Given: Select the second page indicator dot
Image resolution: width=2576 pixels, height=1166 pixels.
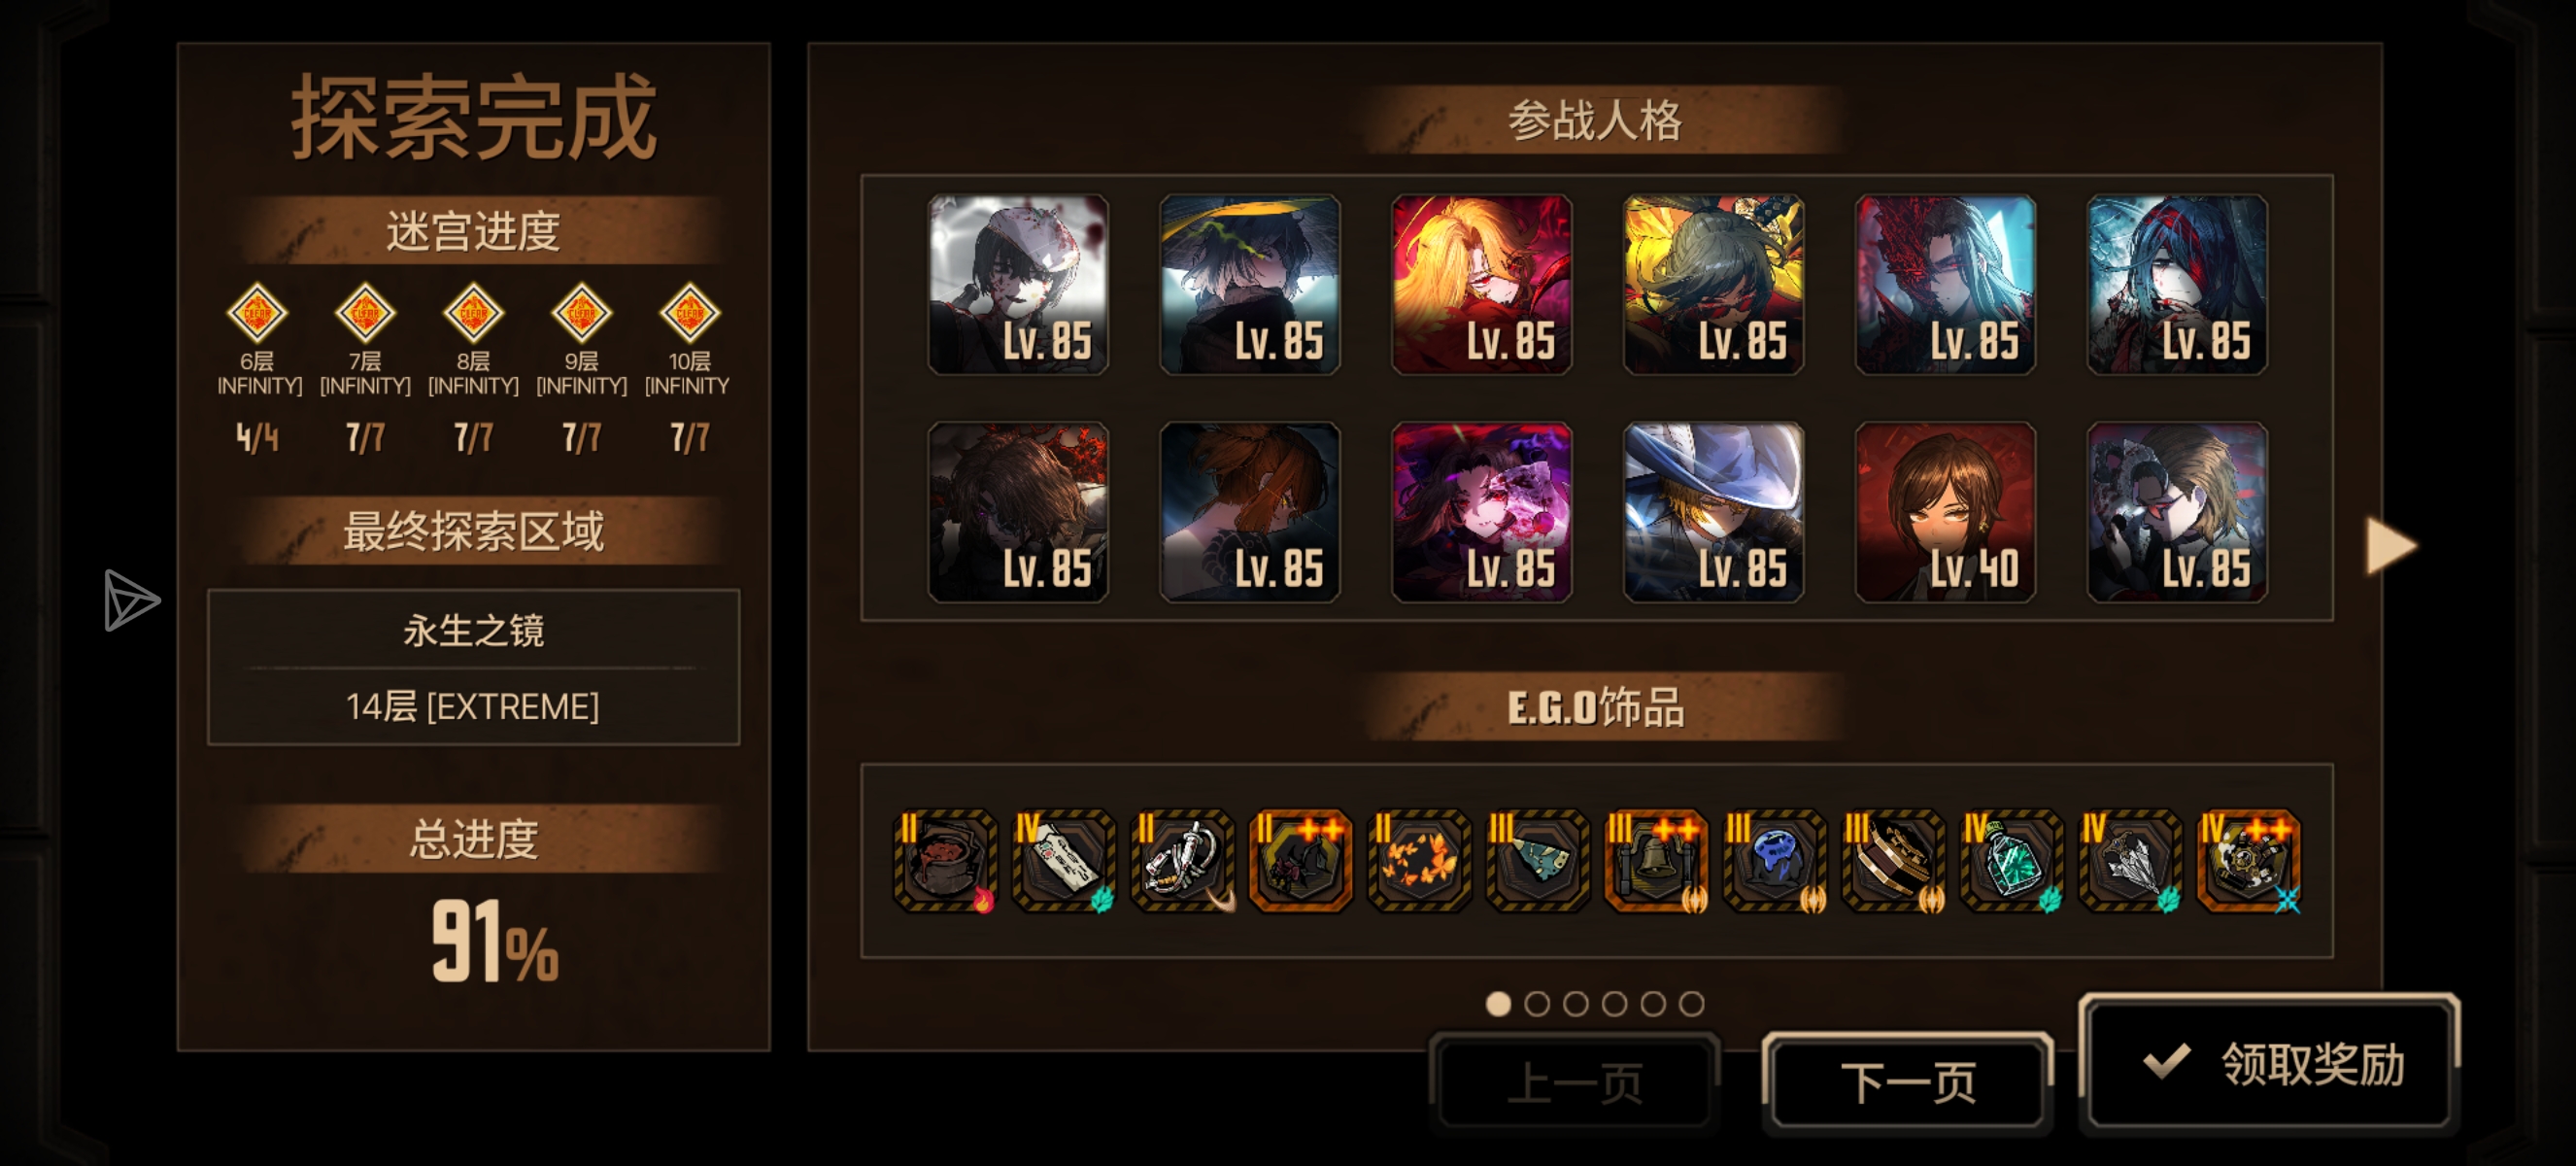Looking at the screenshot, I should (x=1537, y=1003).
